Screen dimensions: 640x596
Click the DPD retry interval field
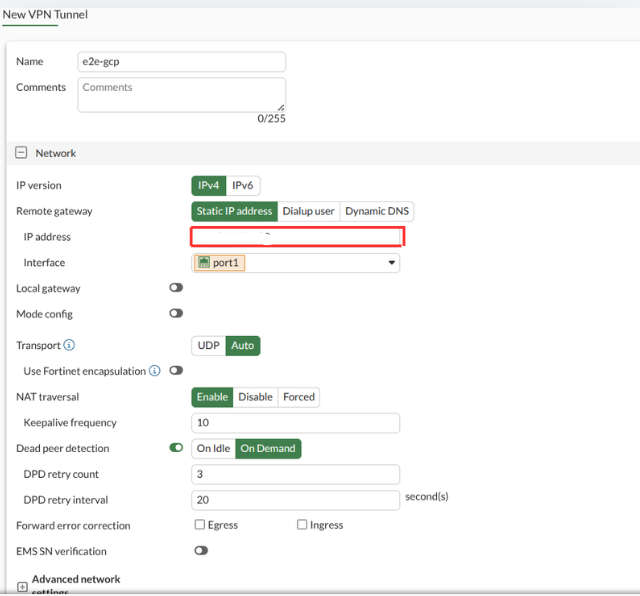(296, 500)
